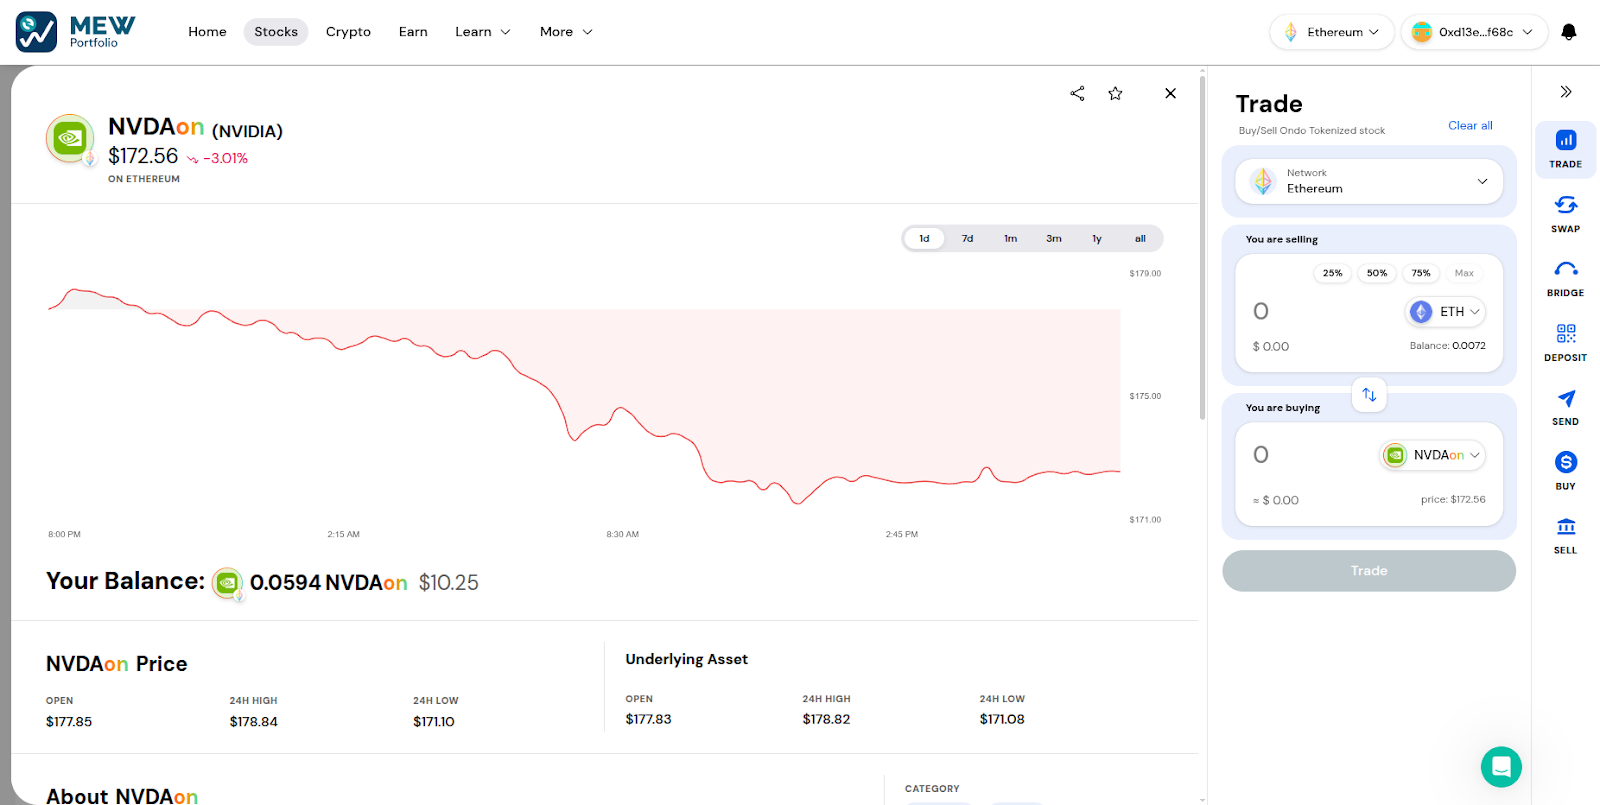Share NVDAon via the share icon
This screenshot has height=805, width=1600.
(1077, 93)
